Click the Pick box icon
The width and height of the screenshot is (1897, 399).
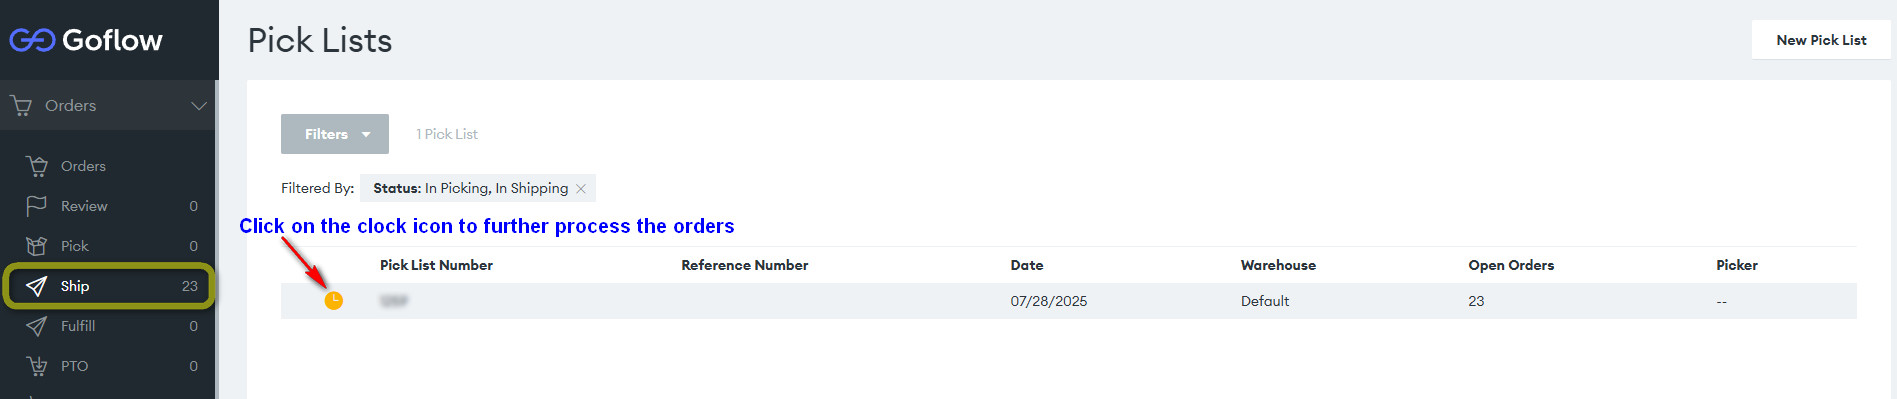pos(36,246)
